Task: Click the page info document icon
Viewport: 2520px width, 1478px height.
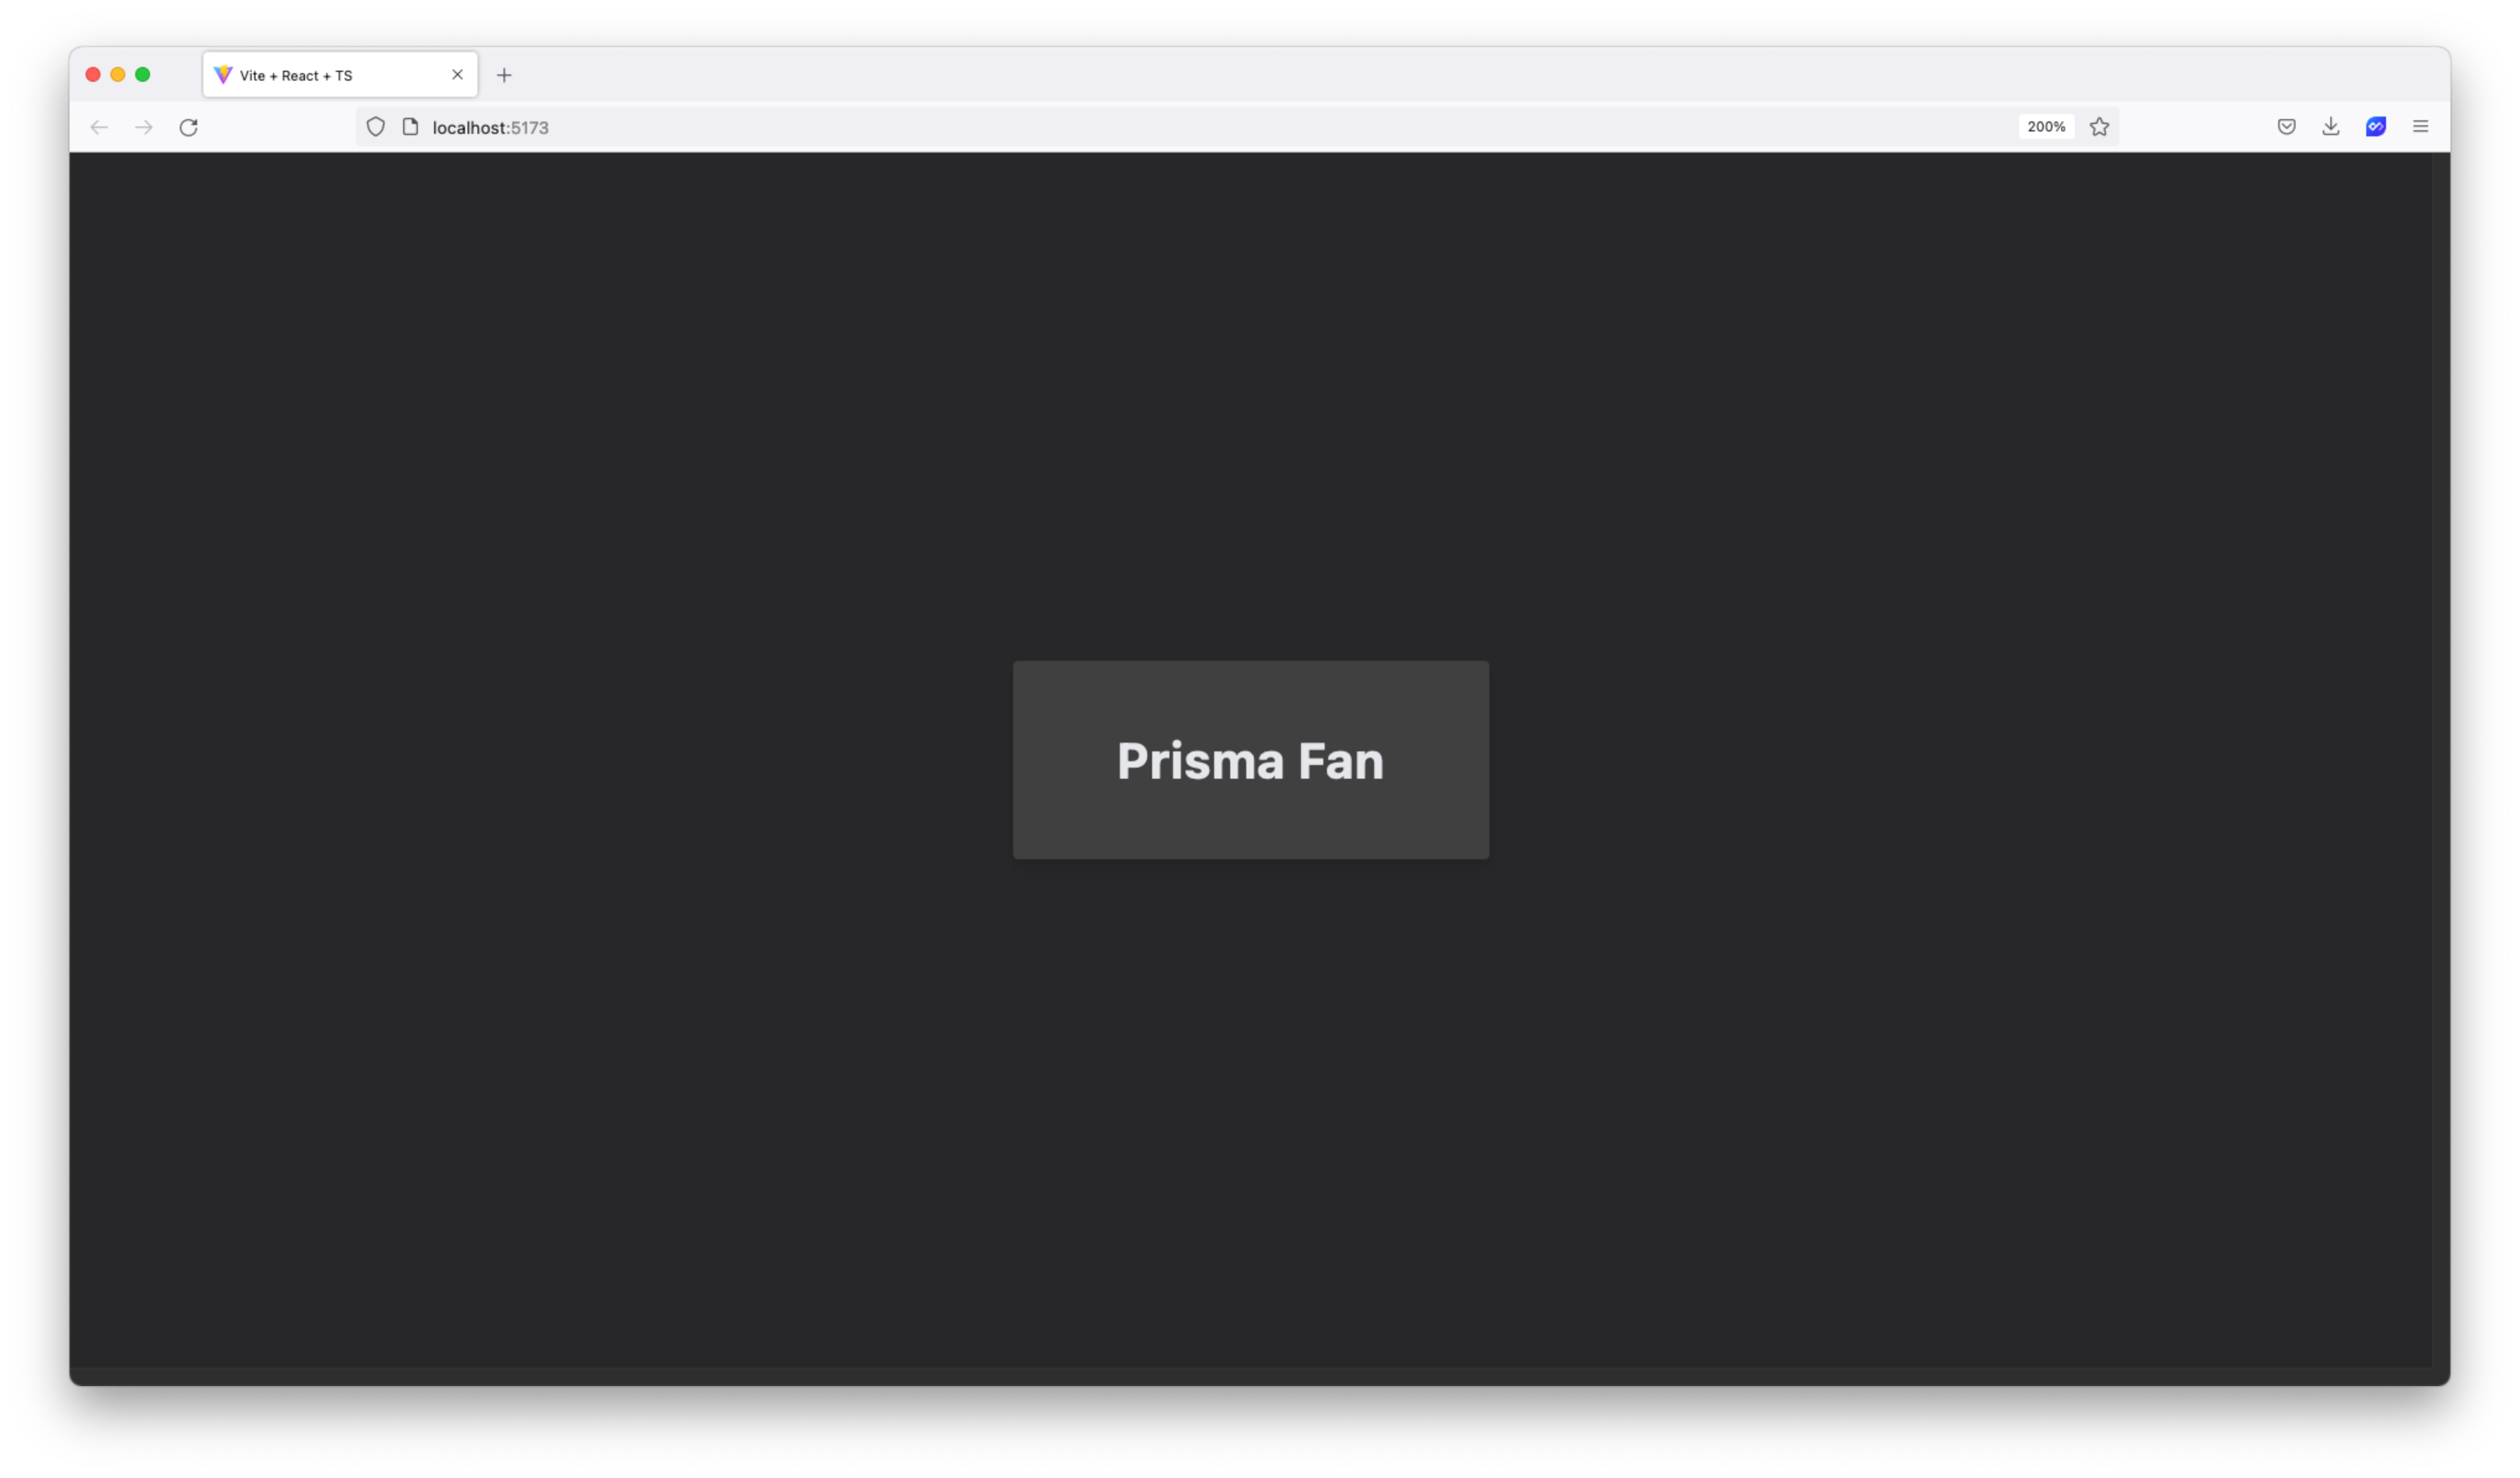Action: 410,127
